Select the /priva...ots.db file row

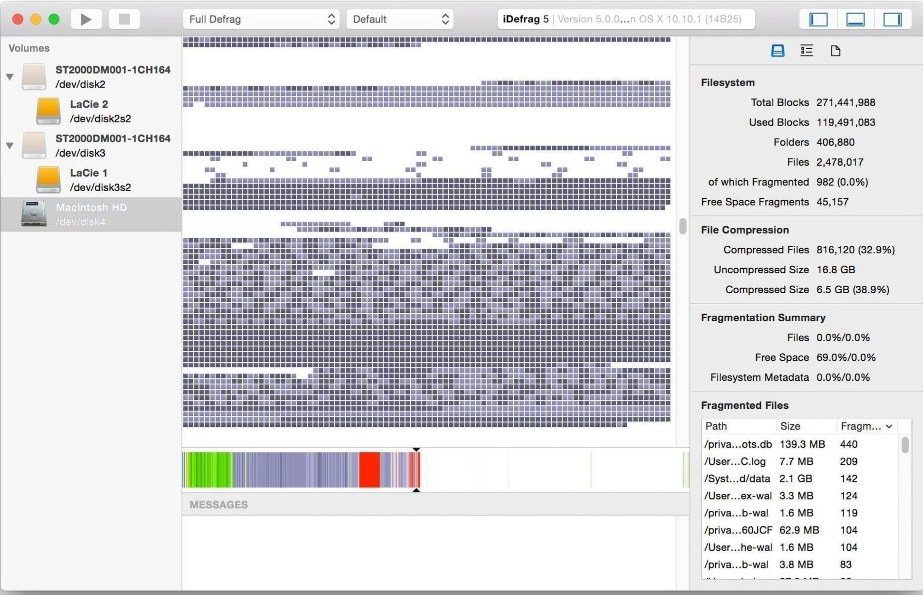pos(801,444)
